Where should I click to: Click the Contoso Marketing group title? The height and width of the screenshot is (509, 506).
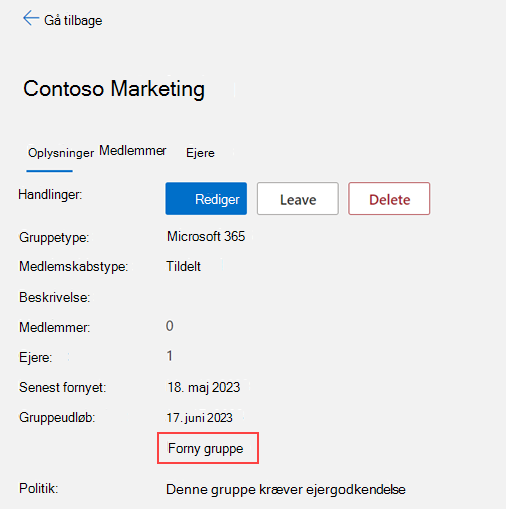point(114,89)
